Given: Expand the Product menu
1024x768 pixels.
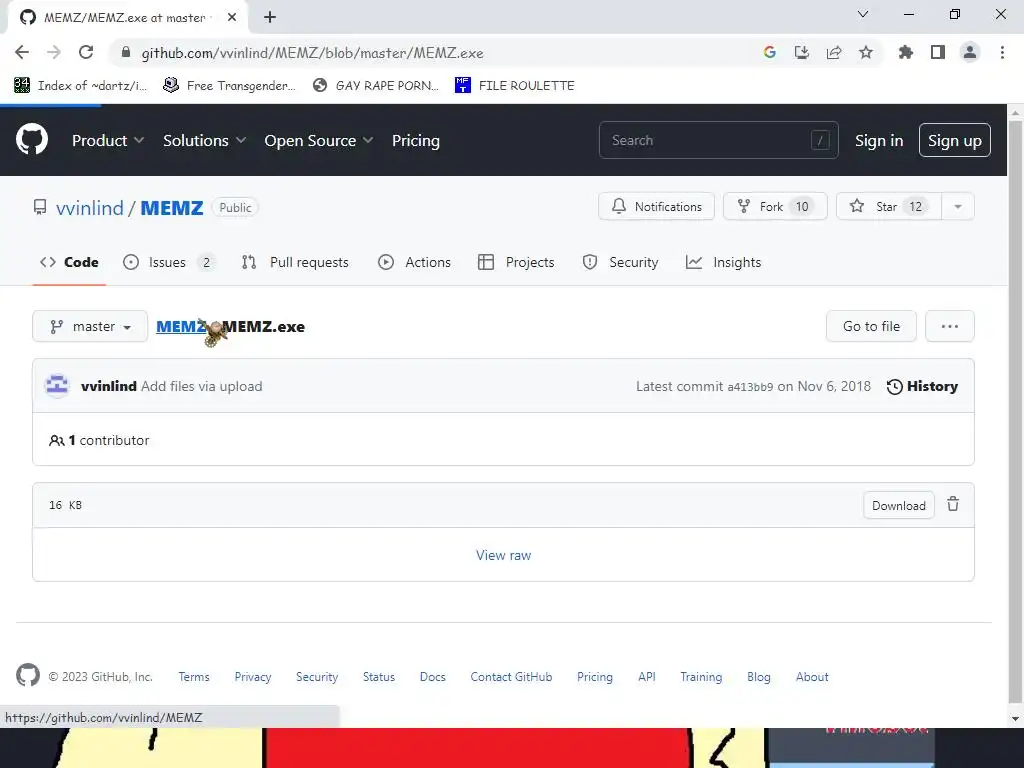Looking at the screenshot, I should point(108,140).
